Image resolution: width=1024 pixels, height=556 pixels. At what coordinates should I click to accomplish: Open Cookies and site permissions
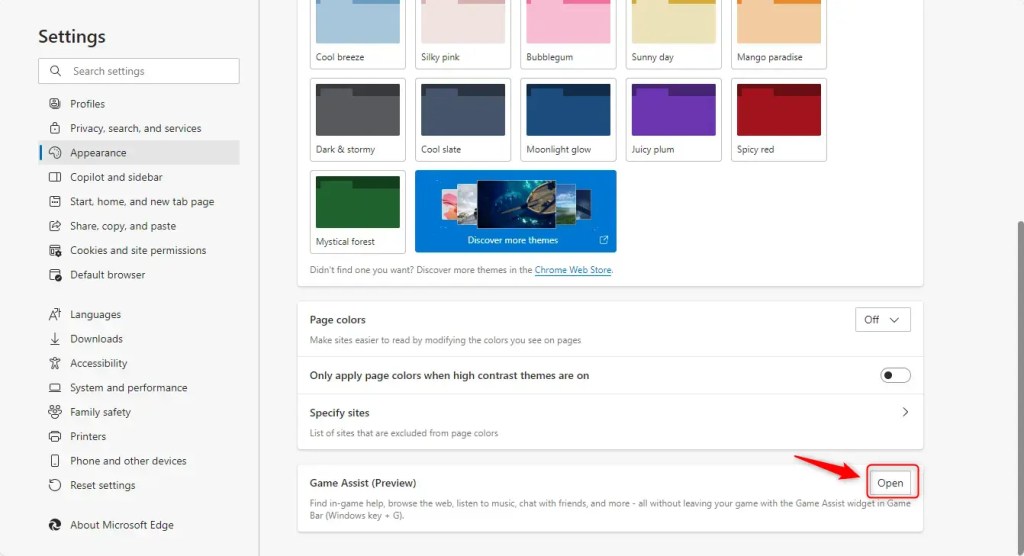tap(139, 250)
